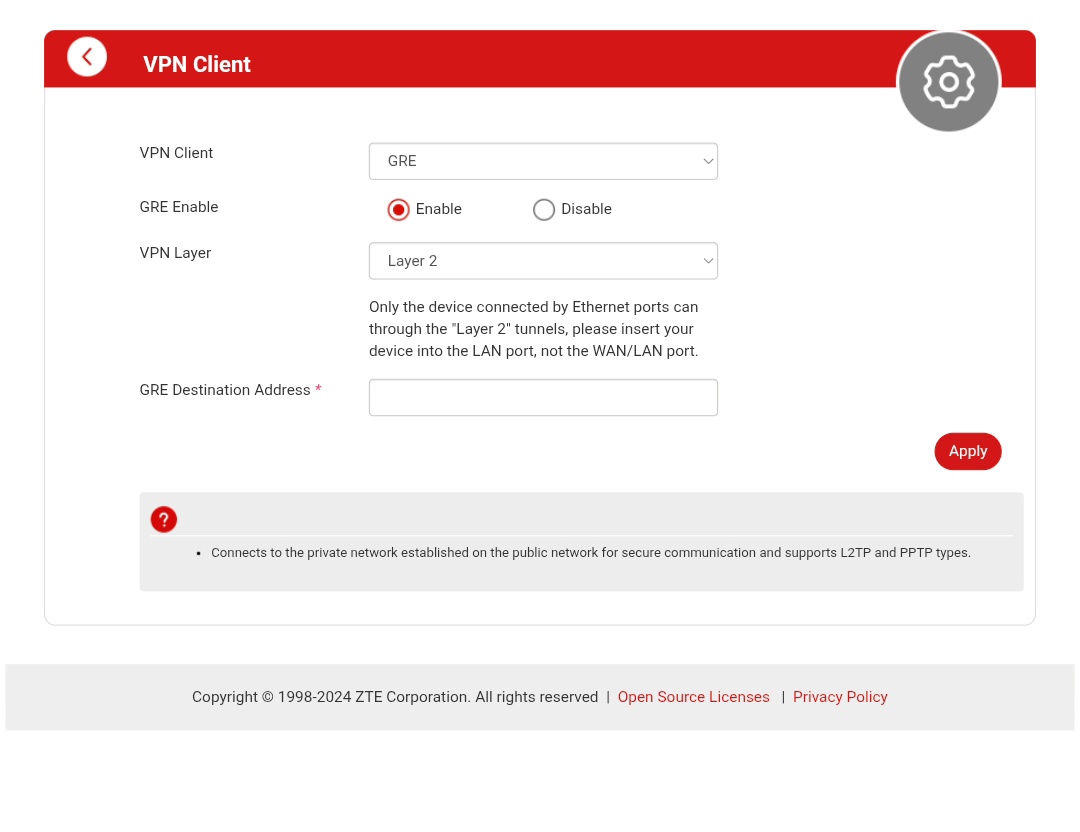Click the help description about L2TP and PPTP
Screen dimensions: 1080x832
pyautogui.click(x=590, y=552)
